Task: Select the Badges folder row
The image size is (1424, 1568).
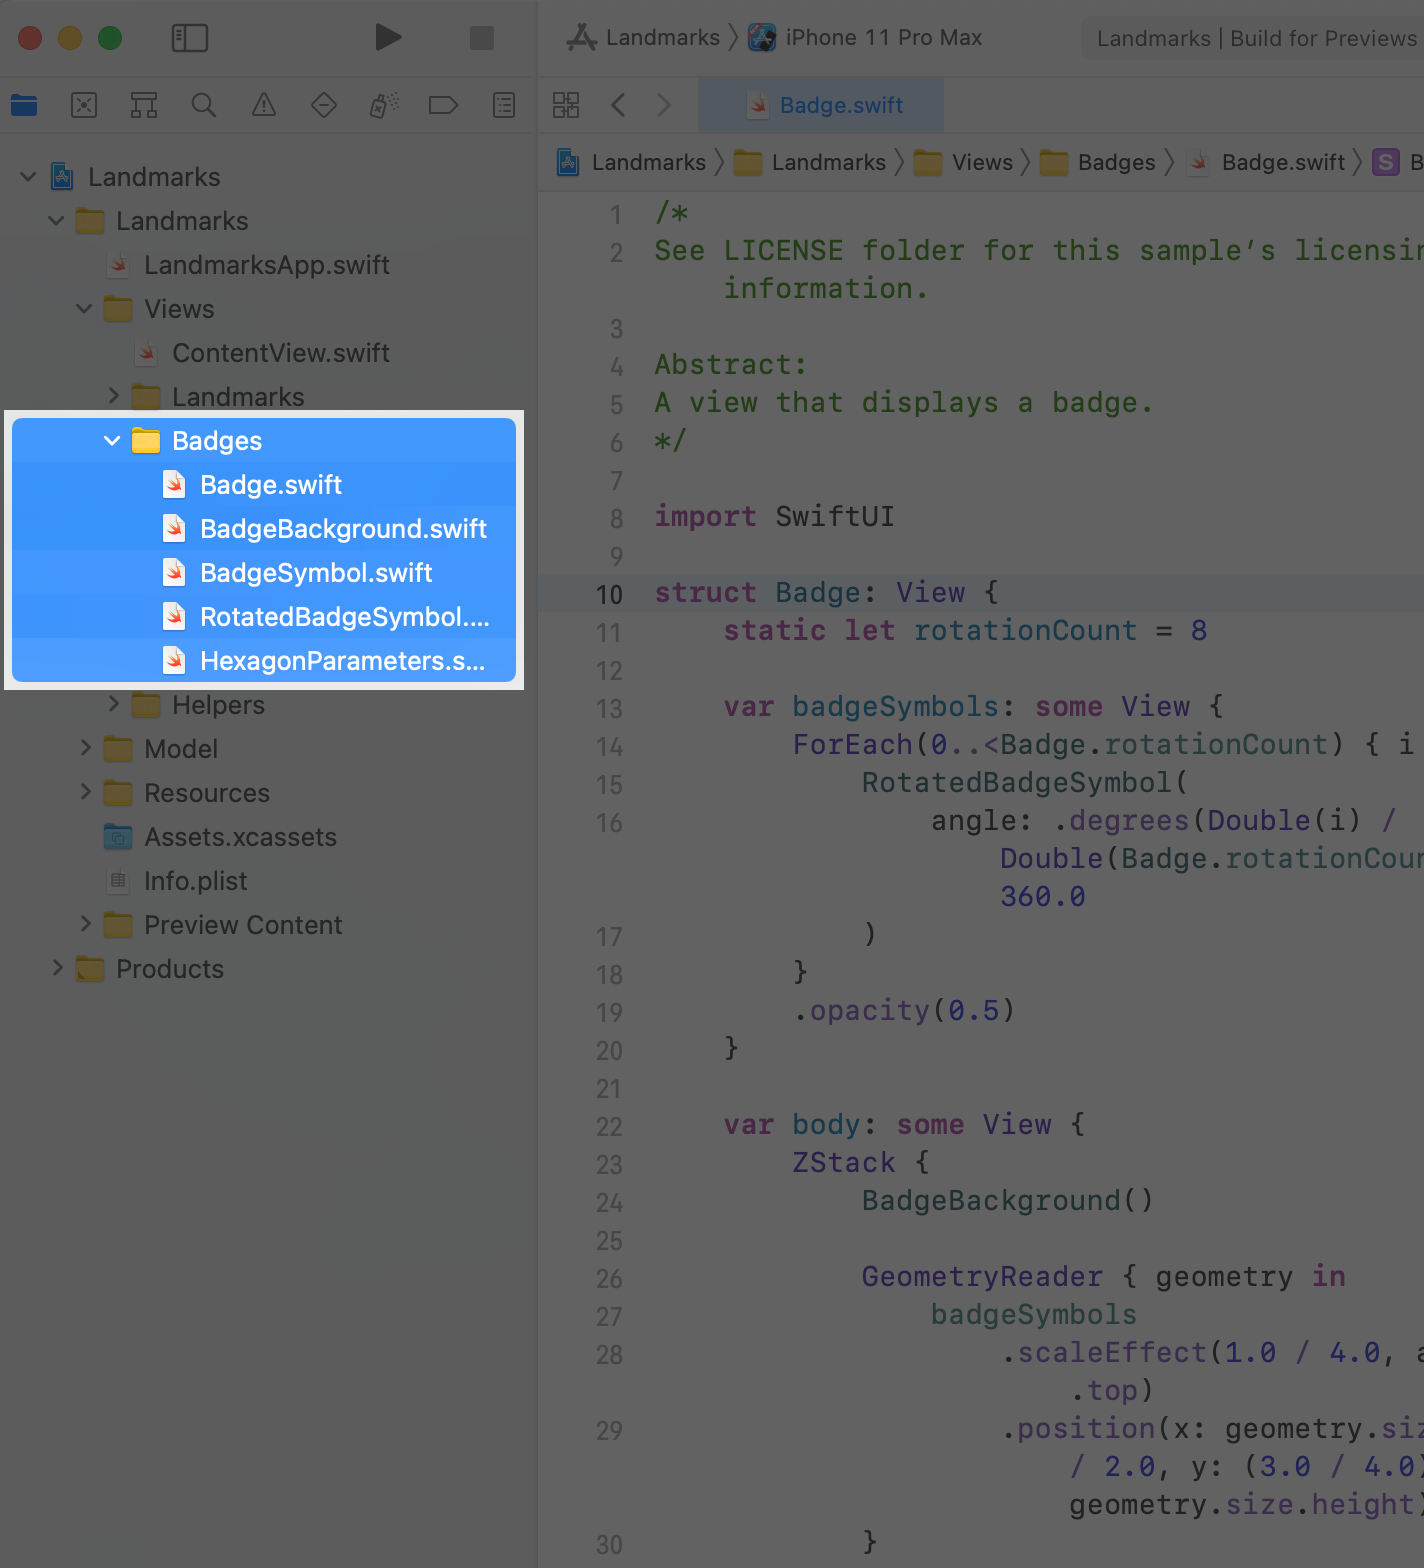Action: [264, 441]
